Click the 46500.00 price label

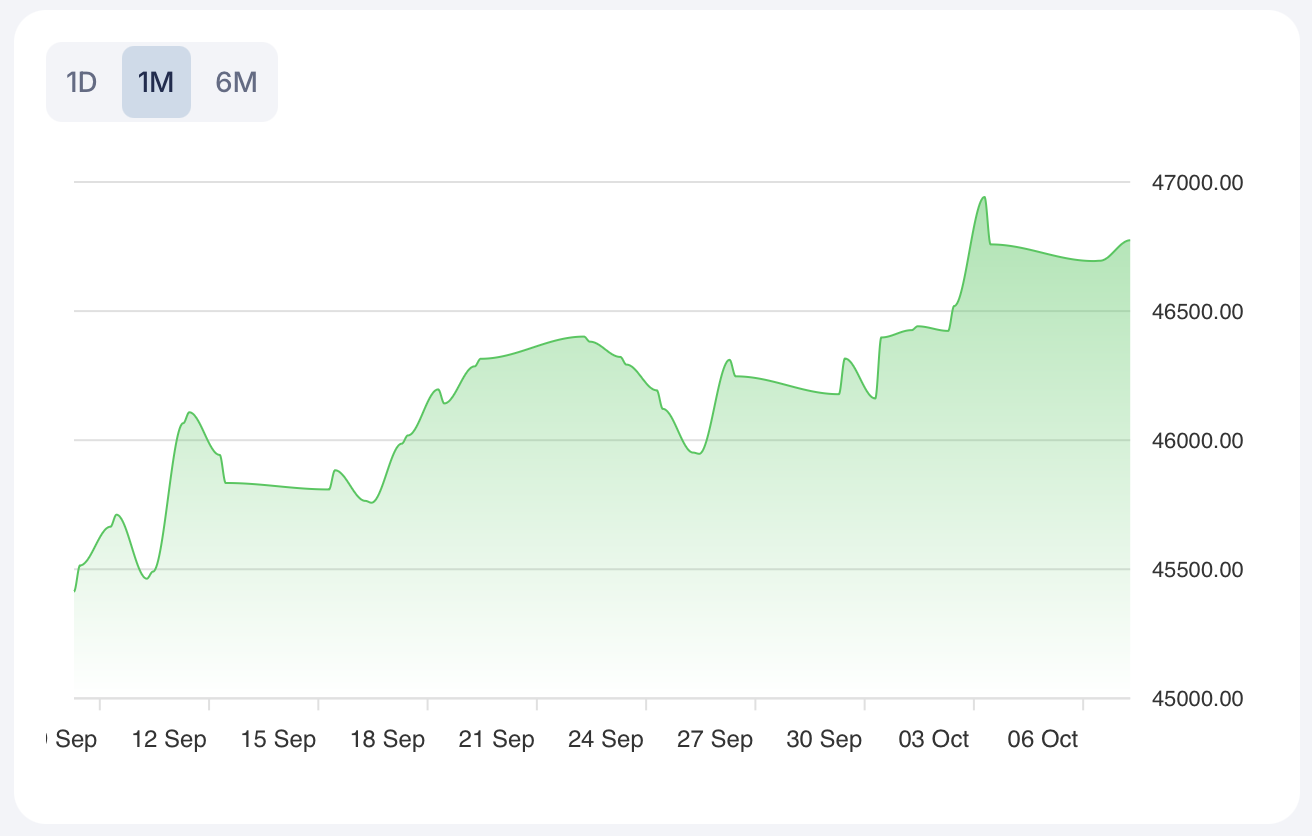pos(1198,312)
